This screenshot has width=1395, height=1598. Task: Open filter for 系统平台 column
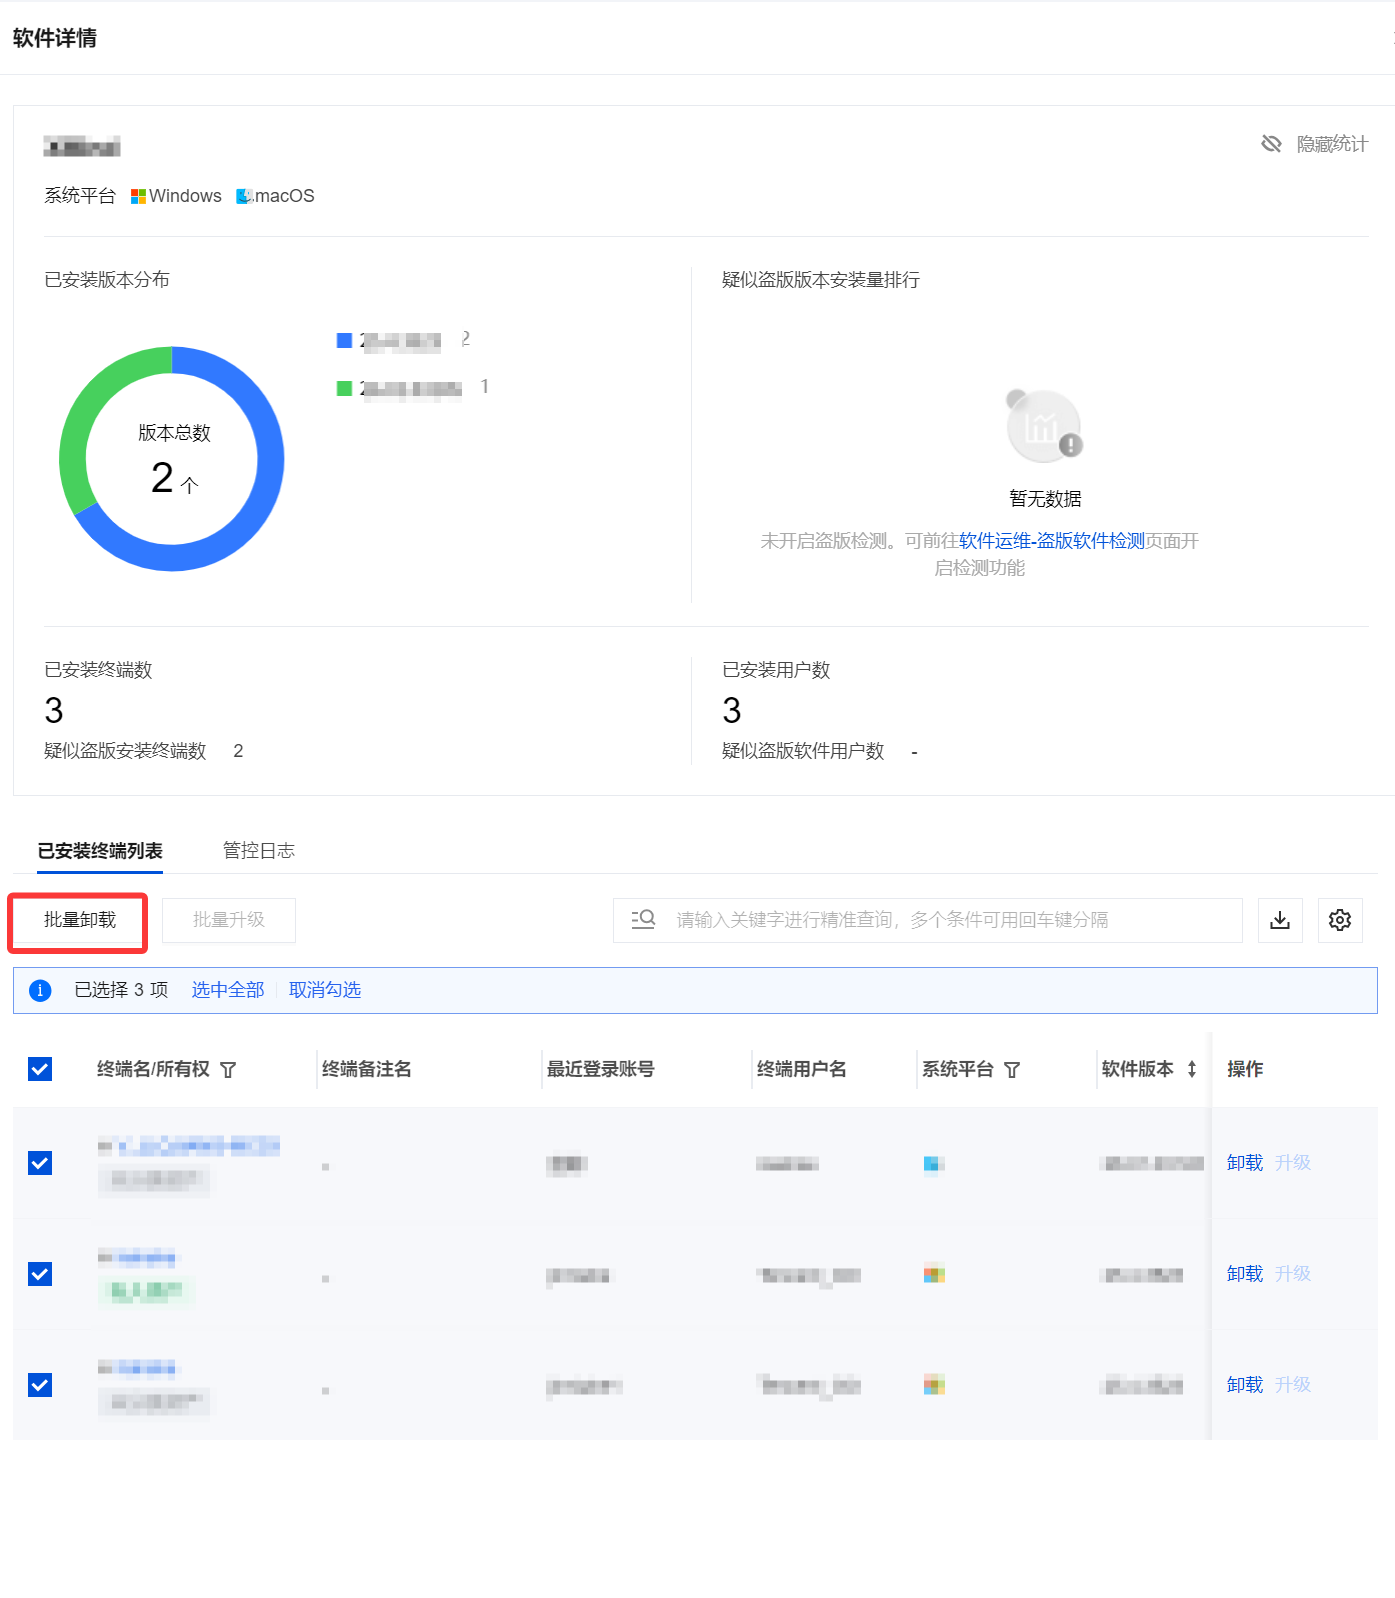[1012, 1070]
